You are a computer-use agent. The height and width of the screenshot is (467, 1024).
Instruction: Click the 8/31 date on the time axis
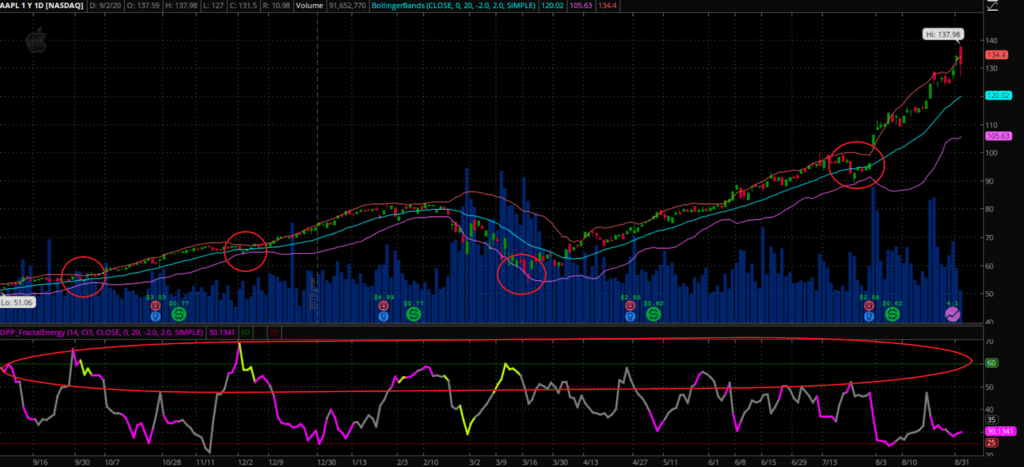pyautogui.click(x=961, y=461)
